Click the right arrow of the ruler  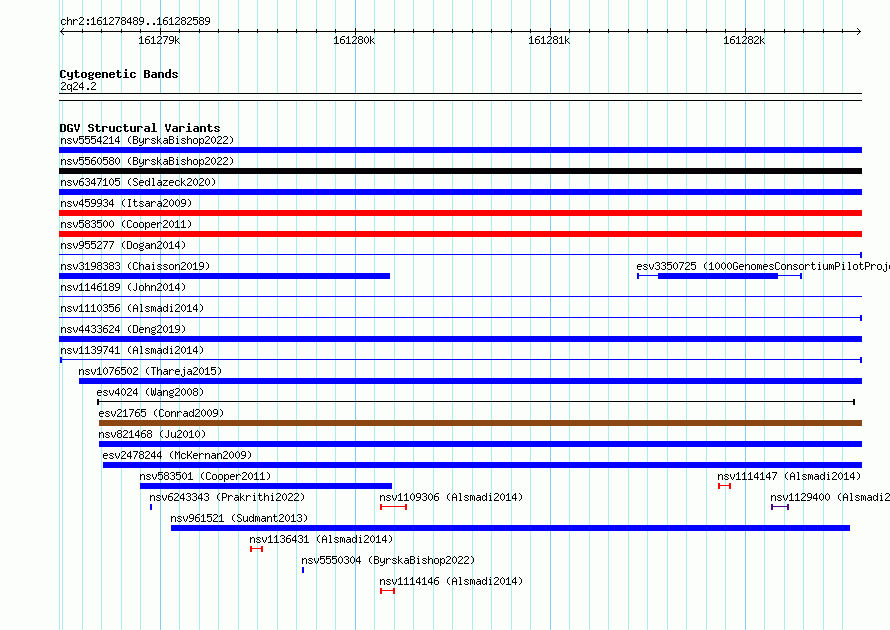(x=859, y=31)
